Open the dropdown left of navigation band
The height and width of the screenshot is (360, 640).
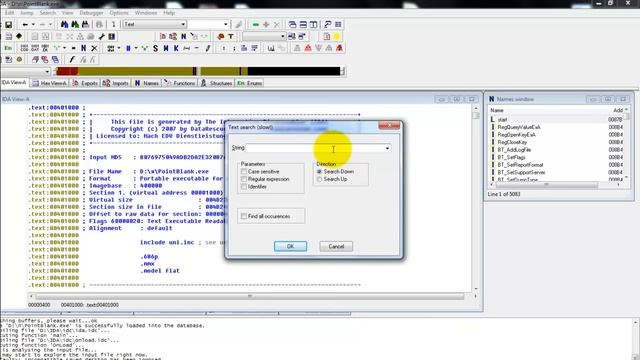click(47, 71)
